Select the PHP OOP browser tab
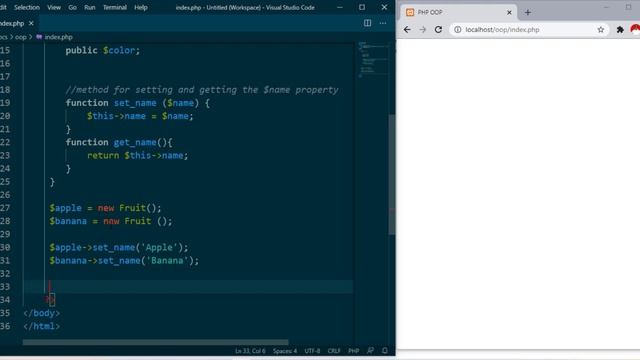 point(458,13)
